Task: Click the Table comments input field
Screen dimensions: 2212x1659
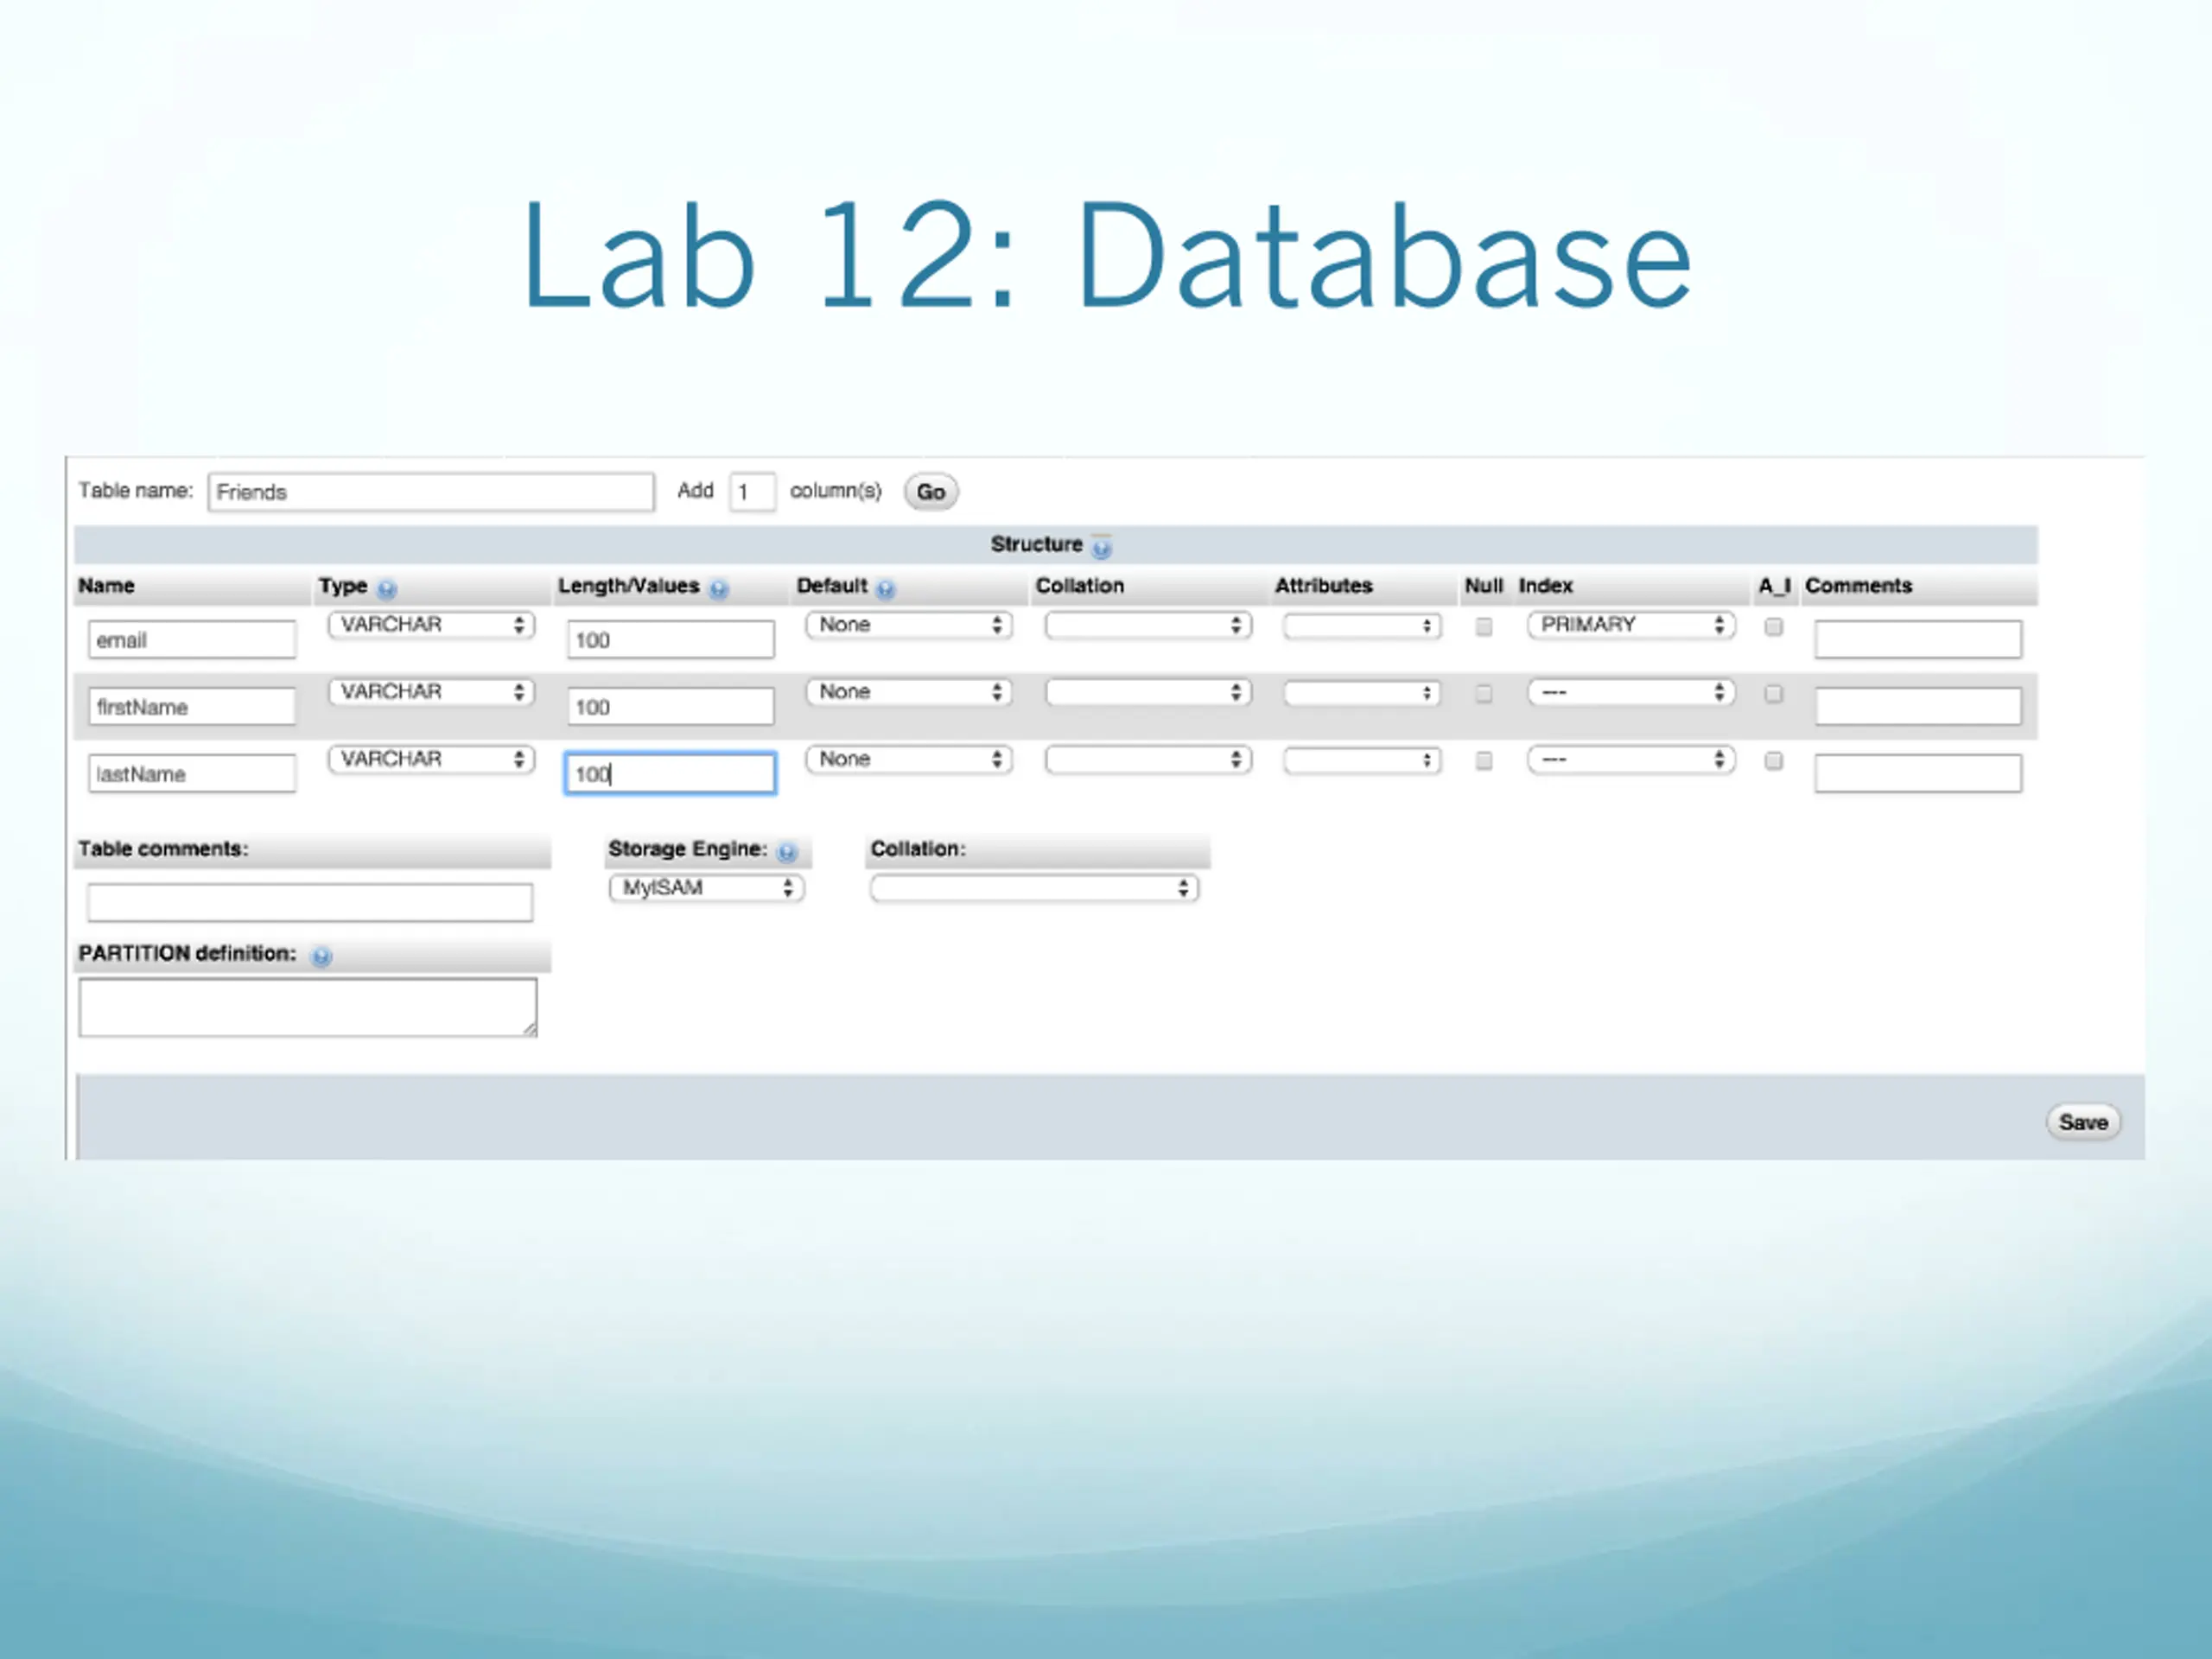Action: pos(310,903)
